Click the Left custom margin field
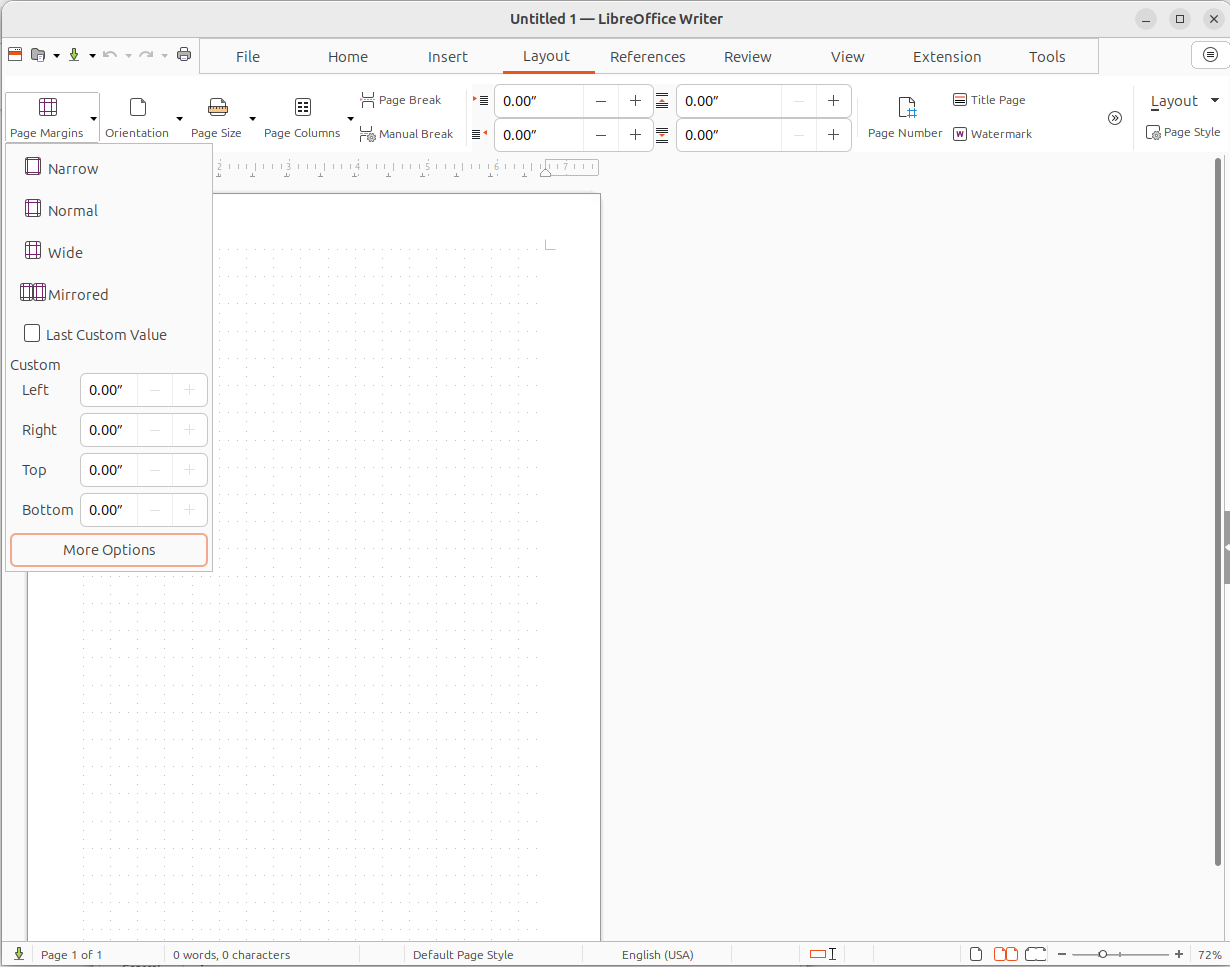 (109, 390)
